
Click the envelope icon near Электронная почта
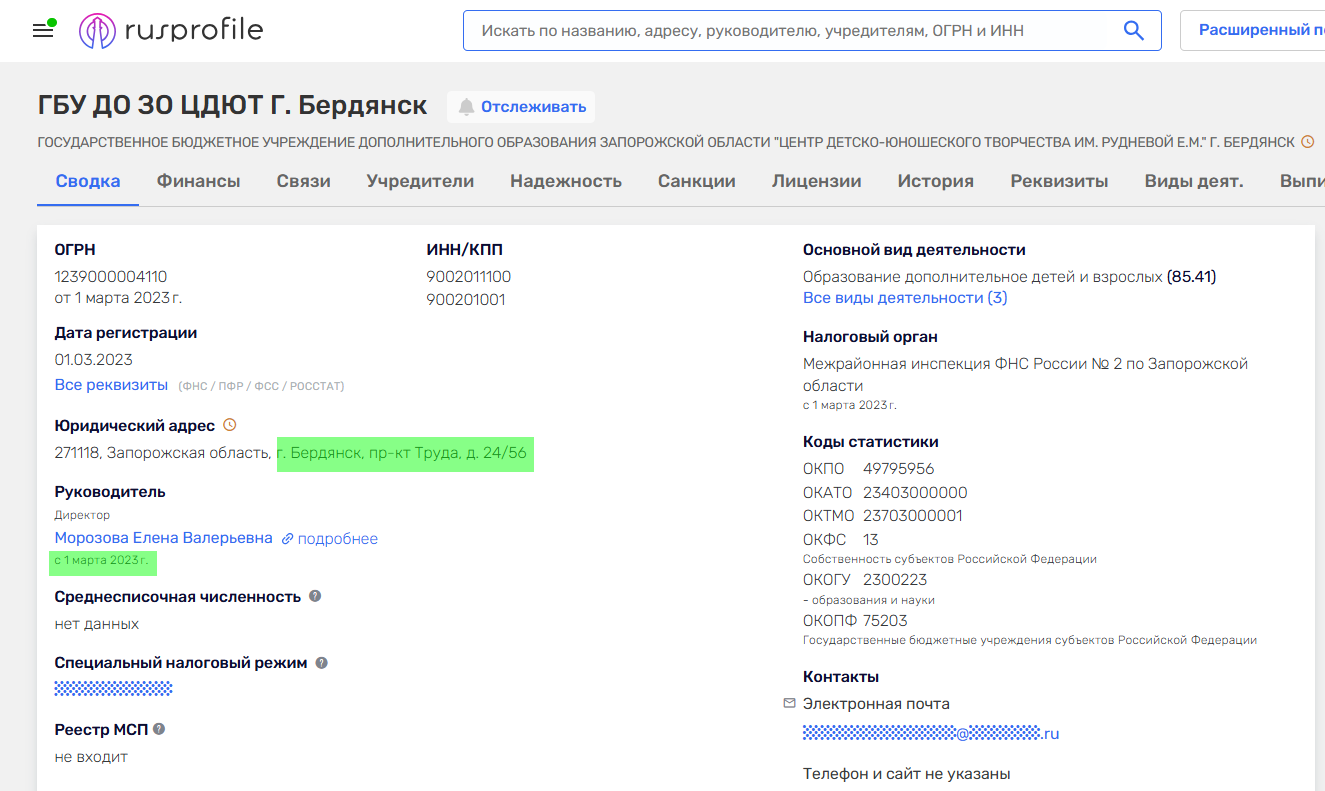coord(789,704)
